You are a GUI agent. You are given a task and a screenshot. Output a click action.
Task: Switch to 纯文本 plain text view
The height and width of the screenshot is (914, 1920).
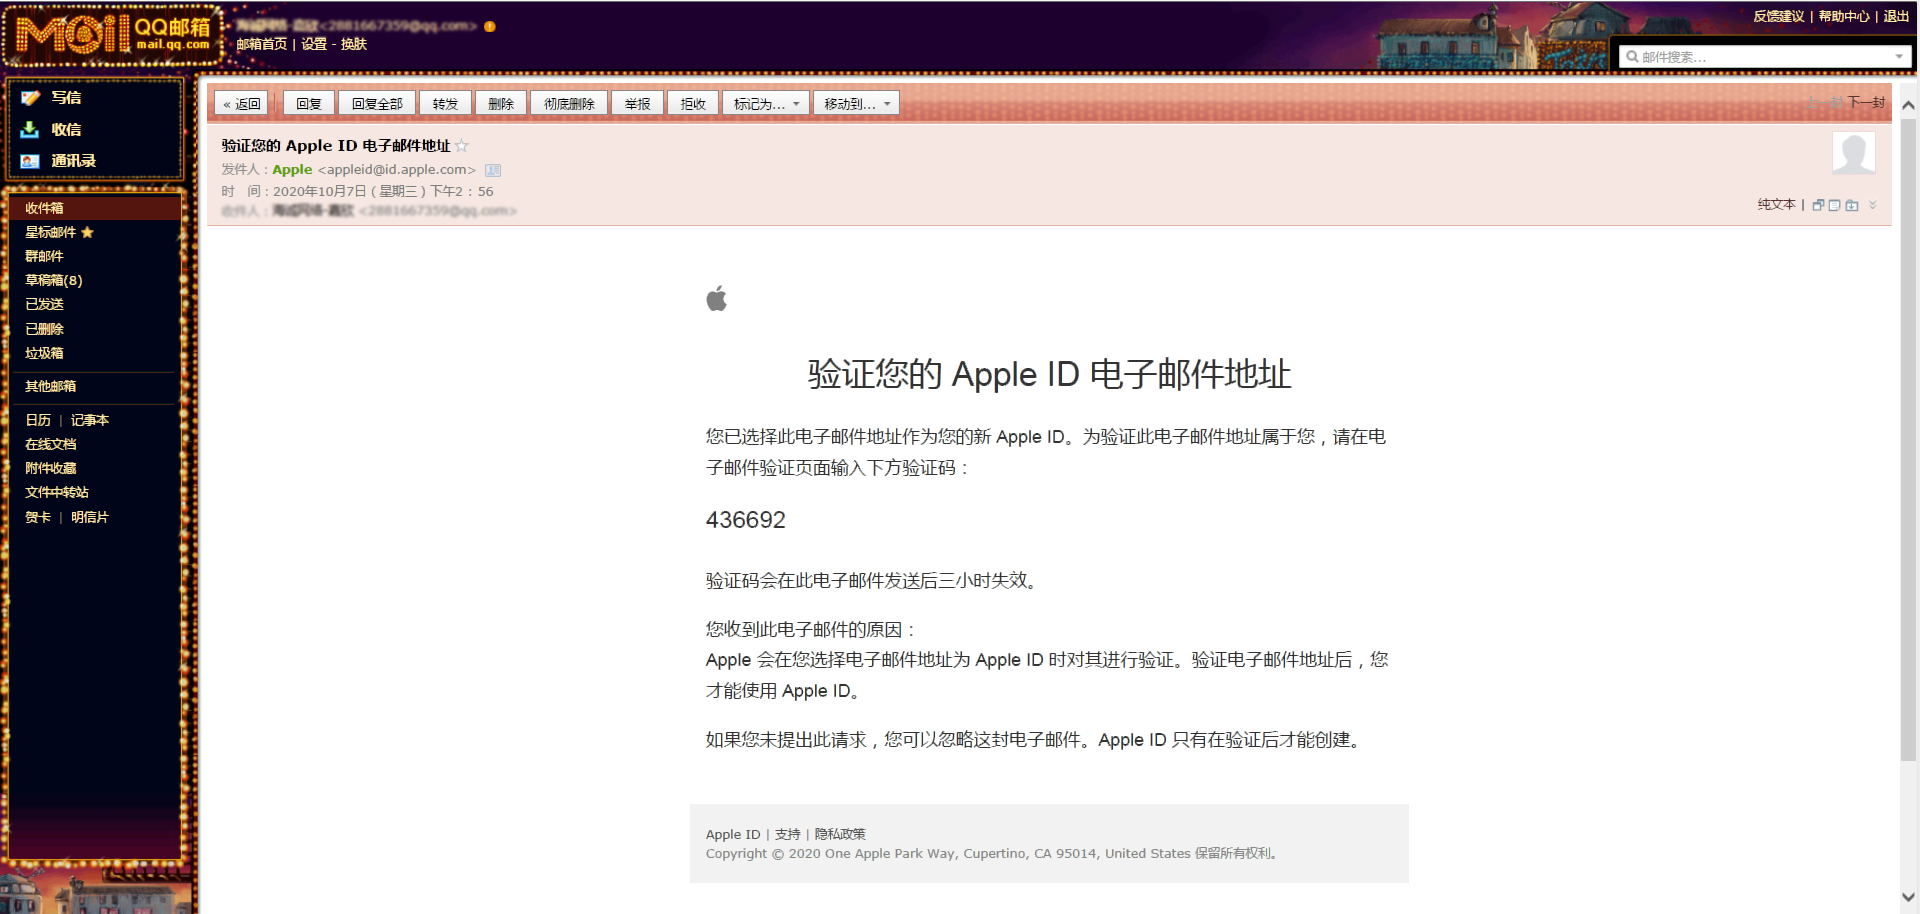click(1776, 205)
